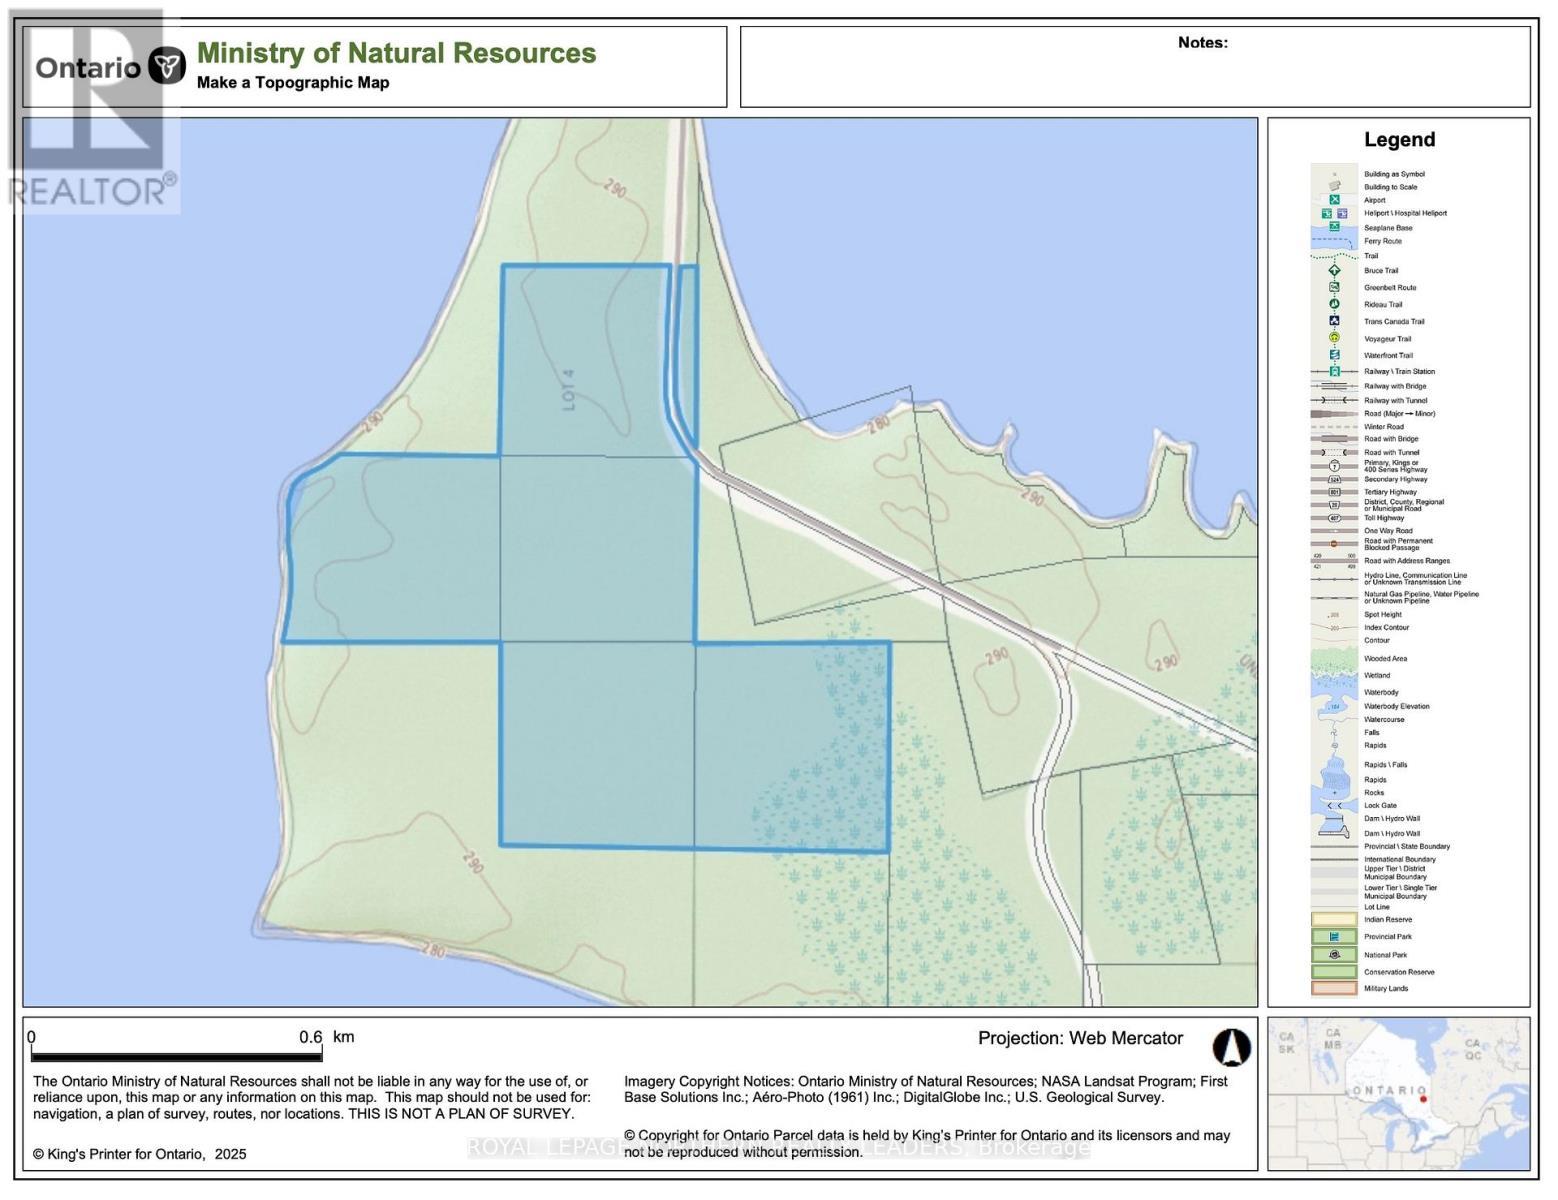Click the Provincial Park legend swatch
1558x1200 pixels.
point(1334,937)
